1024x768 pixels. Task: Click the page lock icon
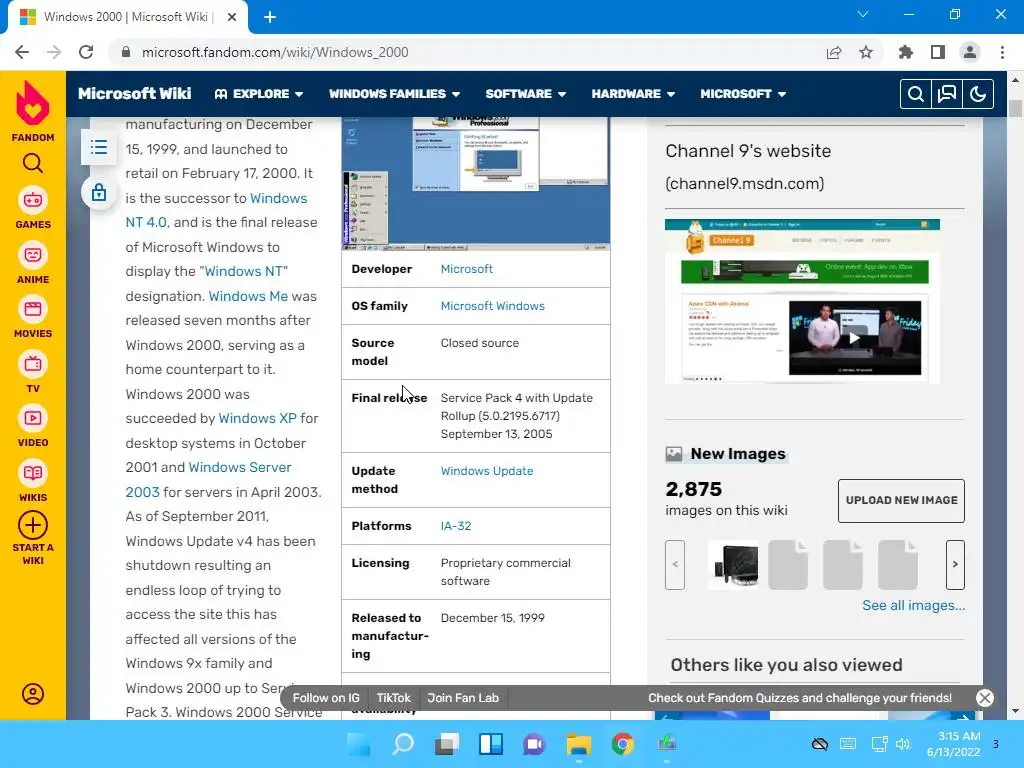99,193
